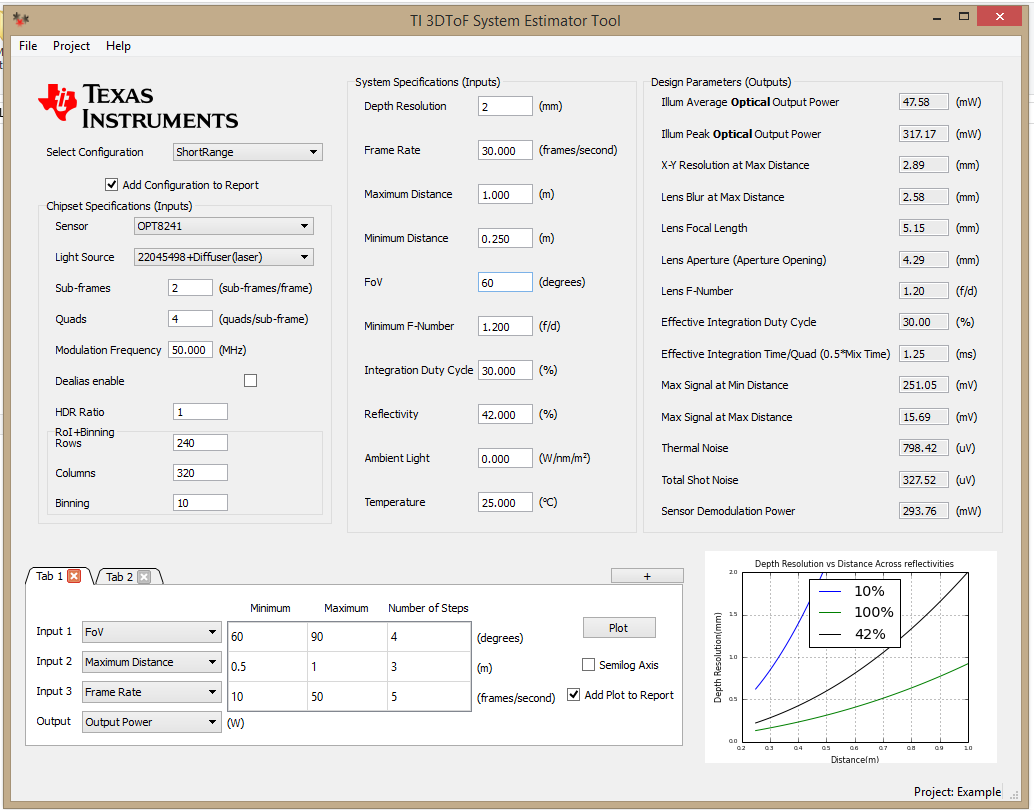Click the Illum Average Optical Output Power value
Image resolution: width=1034 pixels, height=810 pixels.
(x=923, y=102)
